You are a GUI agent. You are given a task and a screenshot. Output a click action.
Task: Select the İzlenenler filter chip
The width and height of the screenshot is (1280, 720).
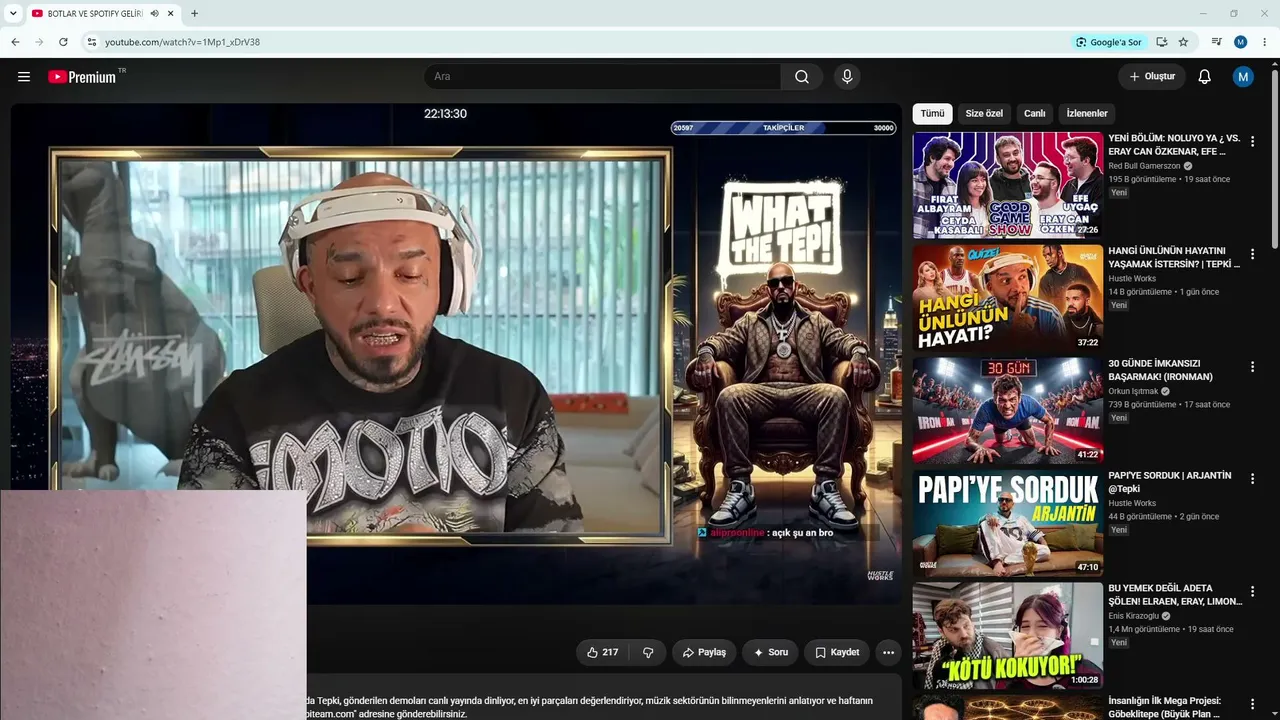(x=1087, y=114)
